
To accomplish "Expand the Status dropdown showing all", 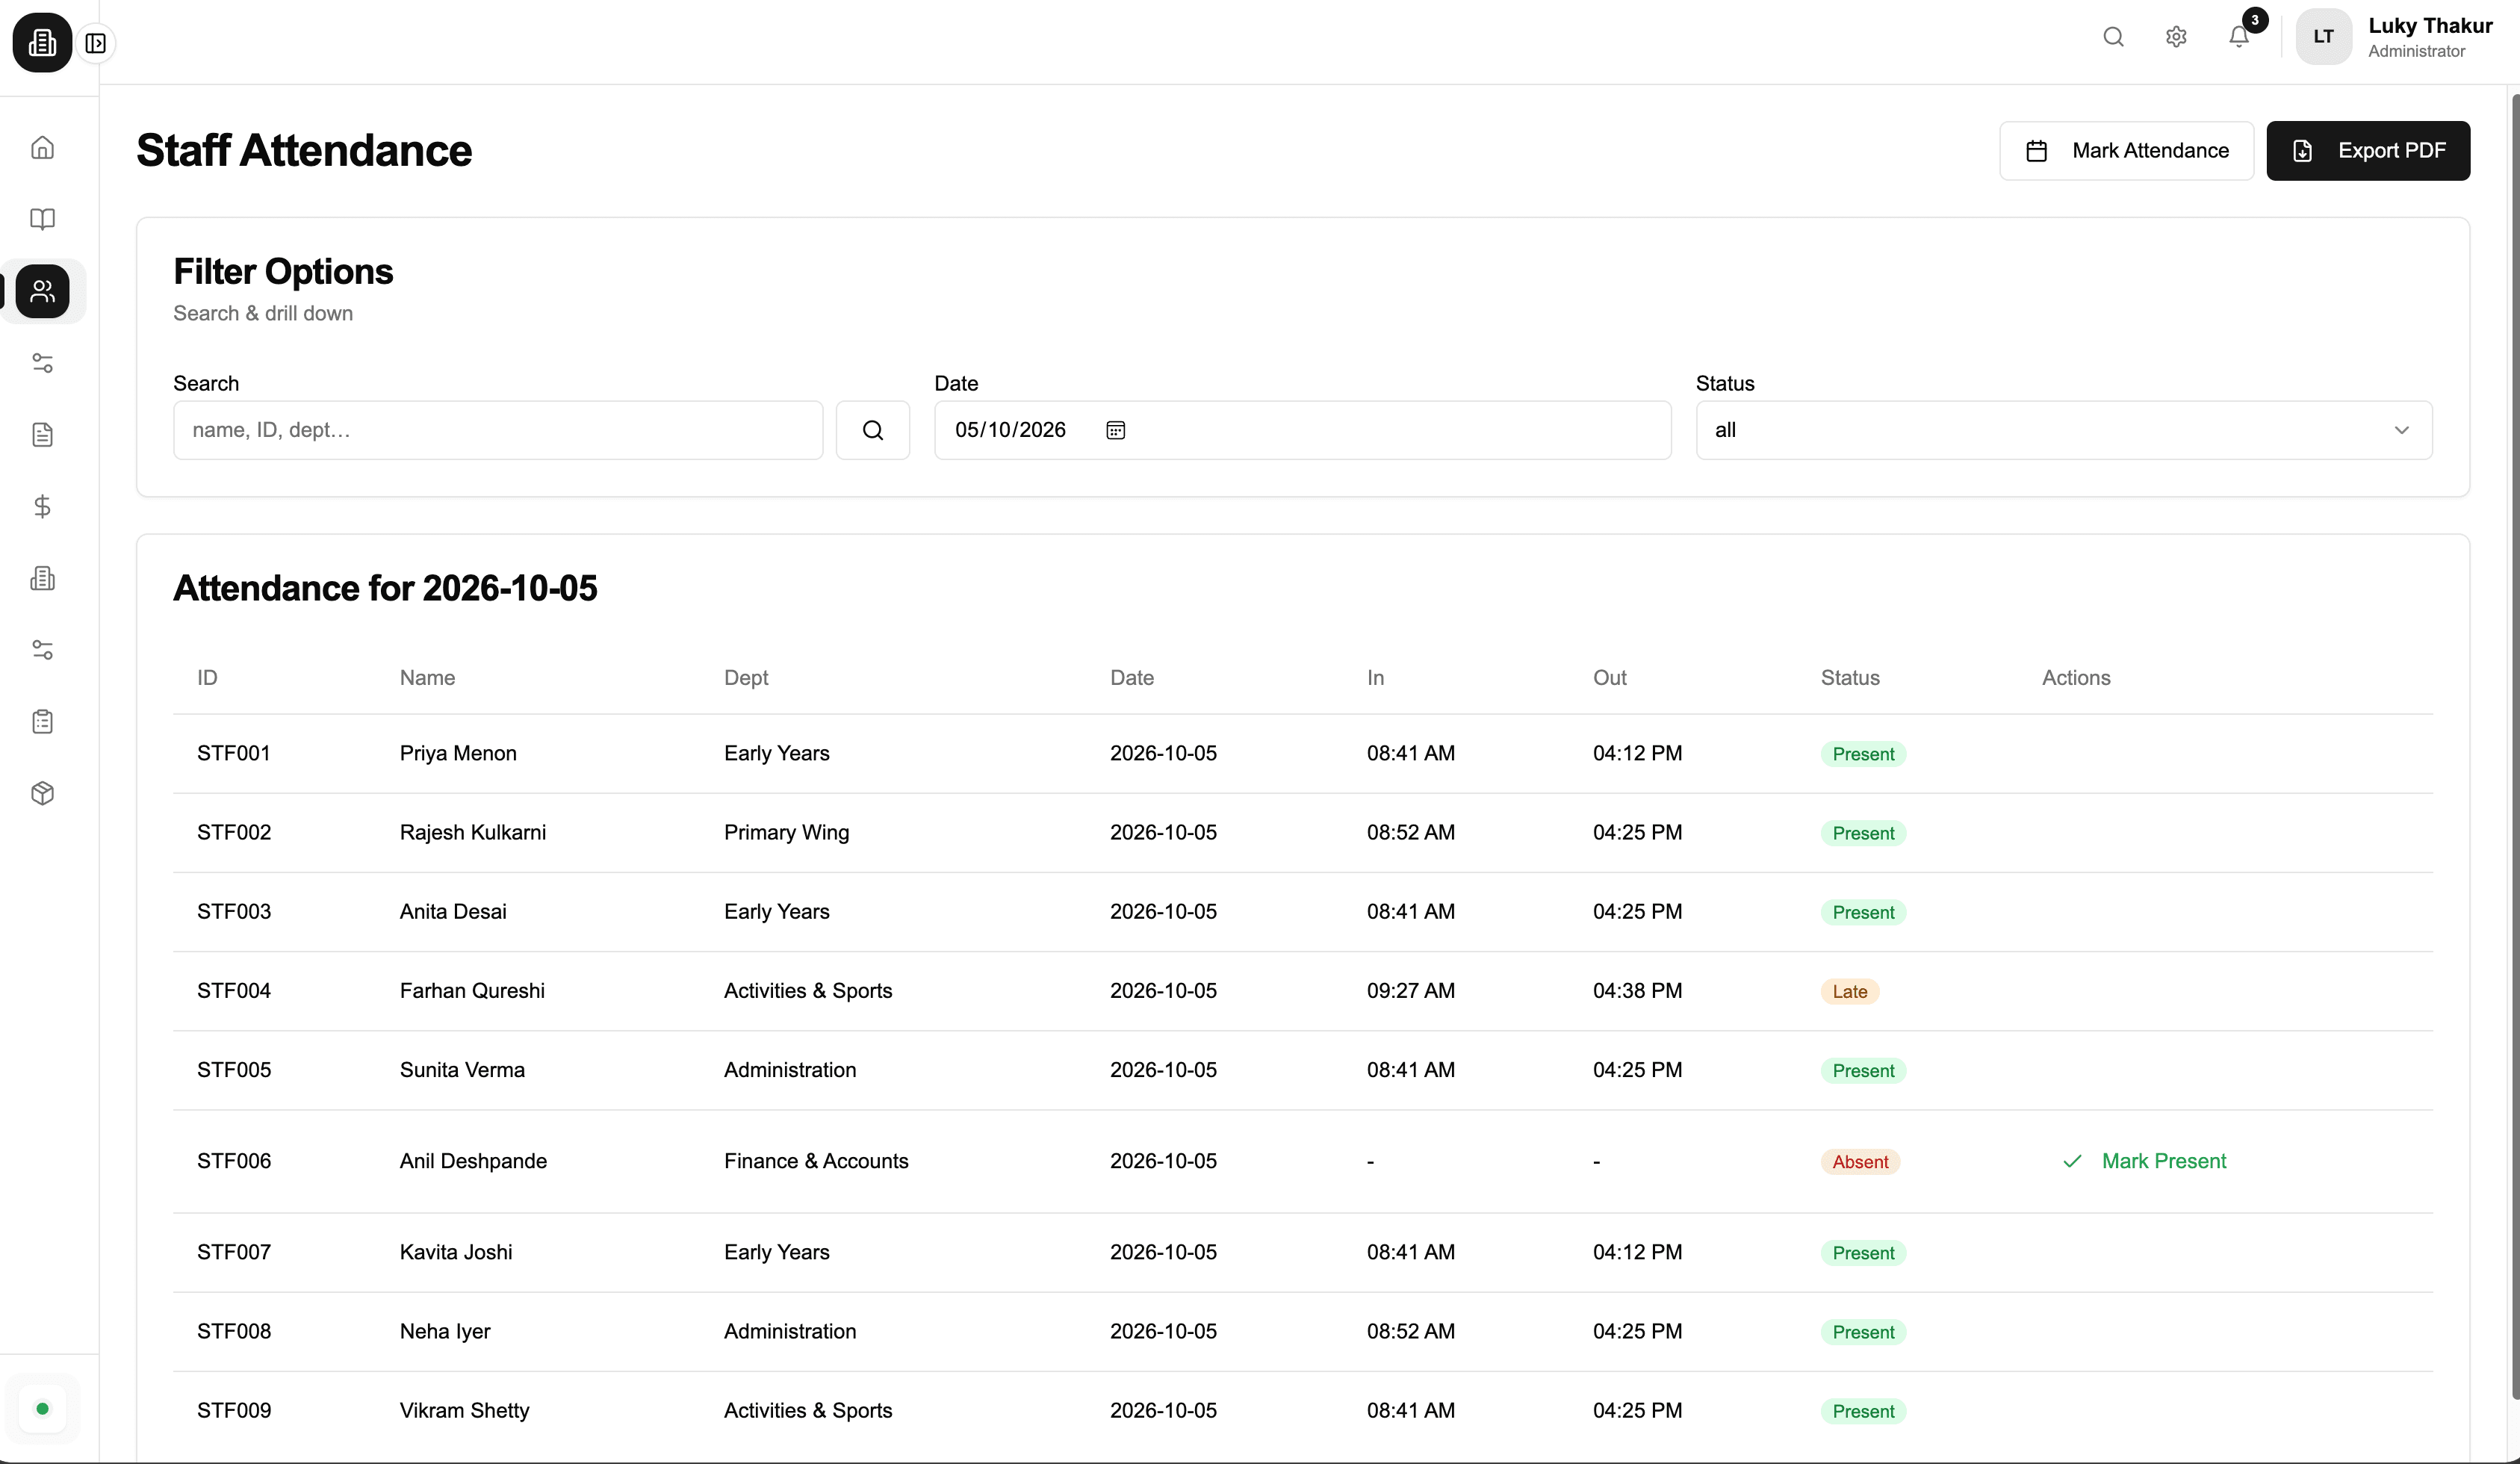I will click(2064, 430).
